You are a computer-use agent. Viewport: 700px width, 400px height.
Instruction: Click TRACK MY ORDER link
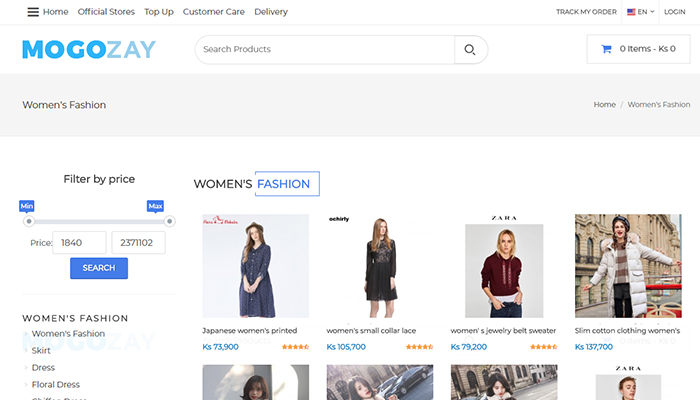point(586,12)
